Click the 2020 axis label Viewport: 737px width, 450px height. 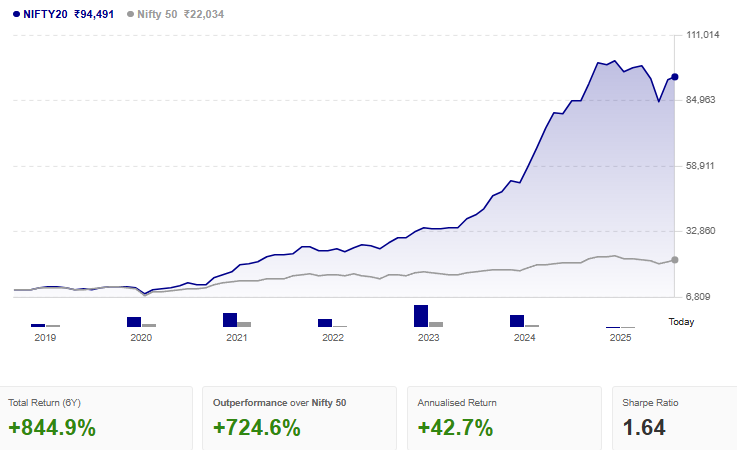click(x=141, y=338)
